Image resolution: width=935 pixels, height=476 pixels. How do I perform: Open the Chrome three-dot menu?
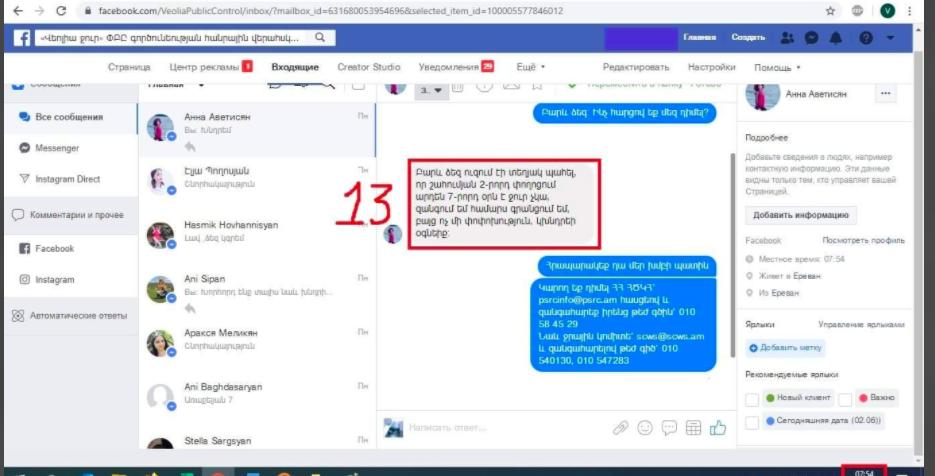(x=909, y=11)
